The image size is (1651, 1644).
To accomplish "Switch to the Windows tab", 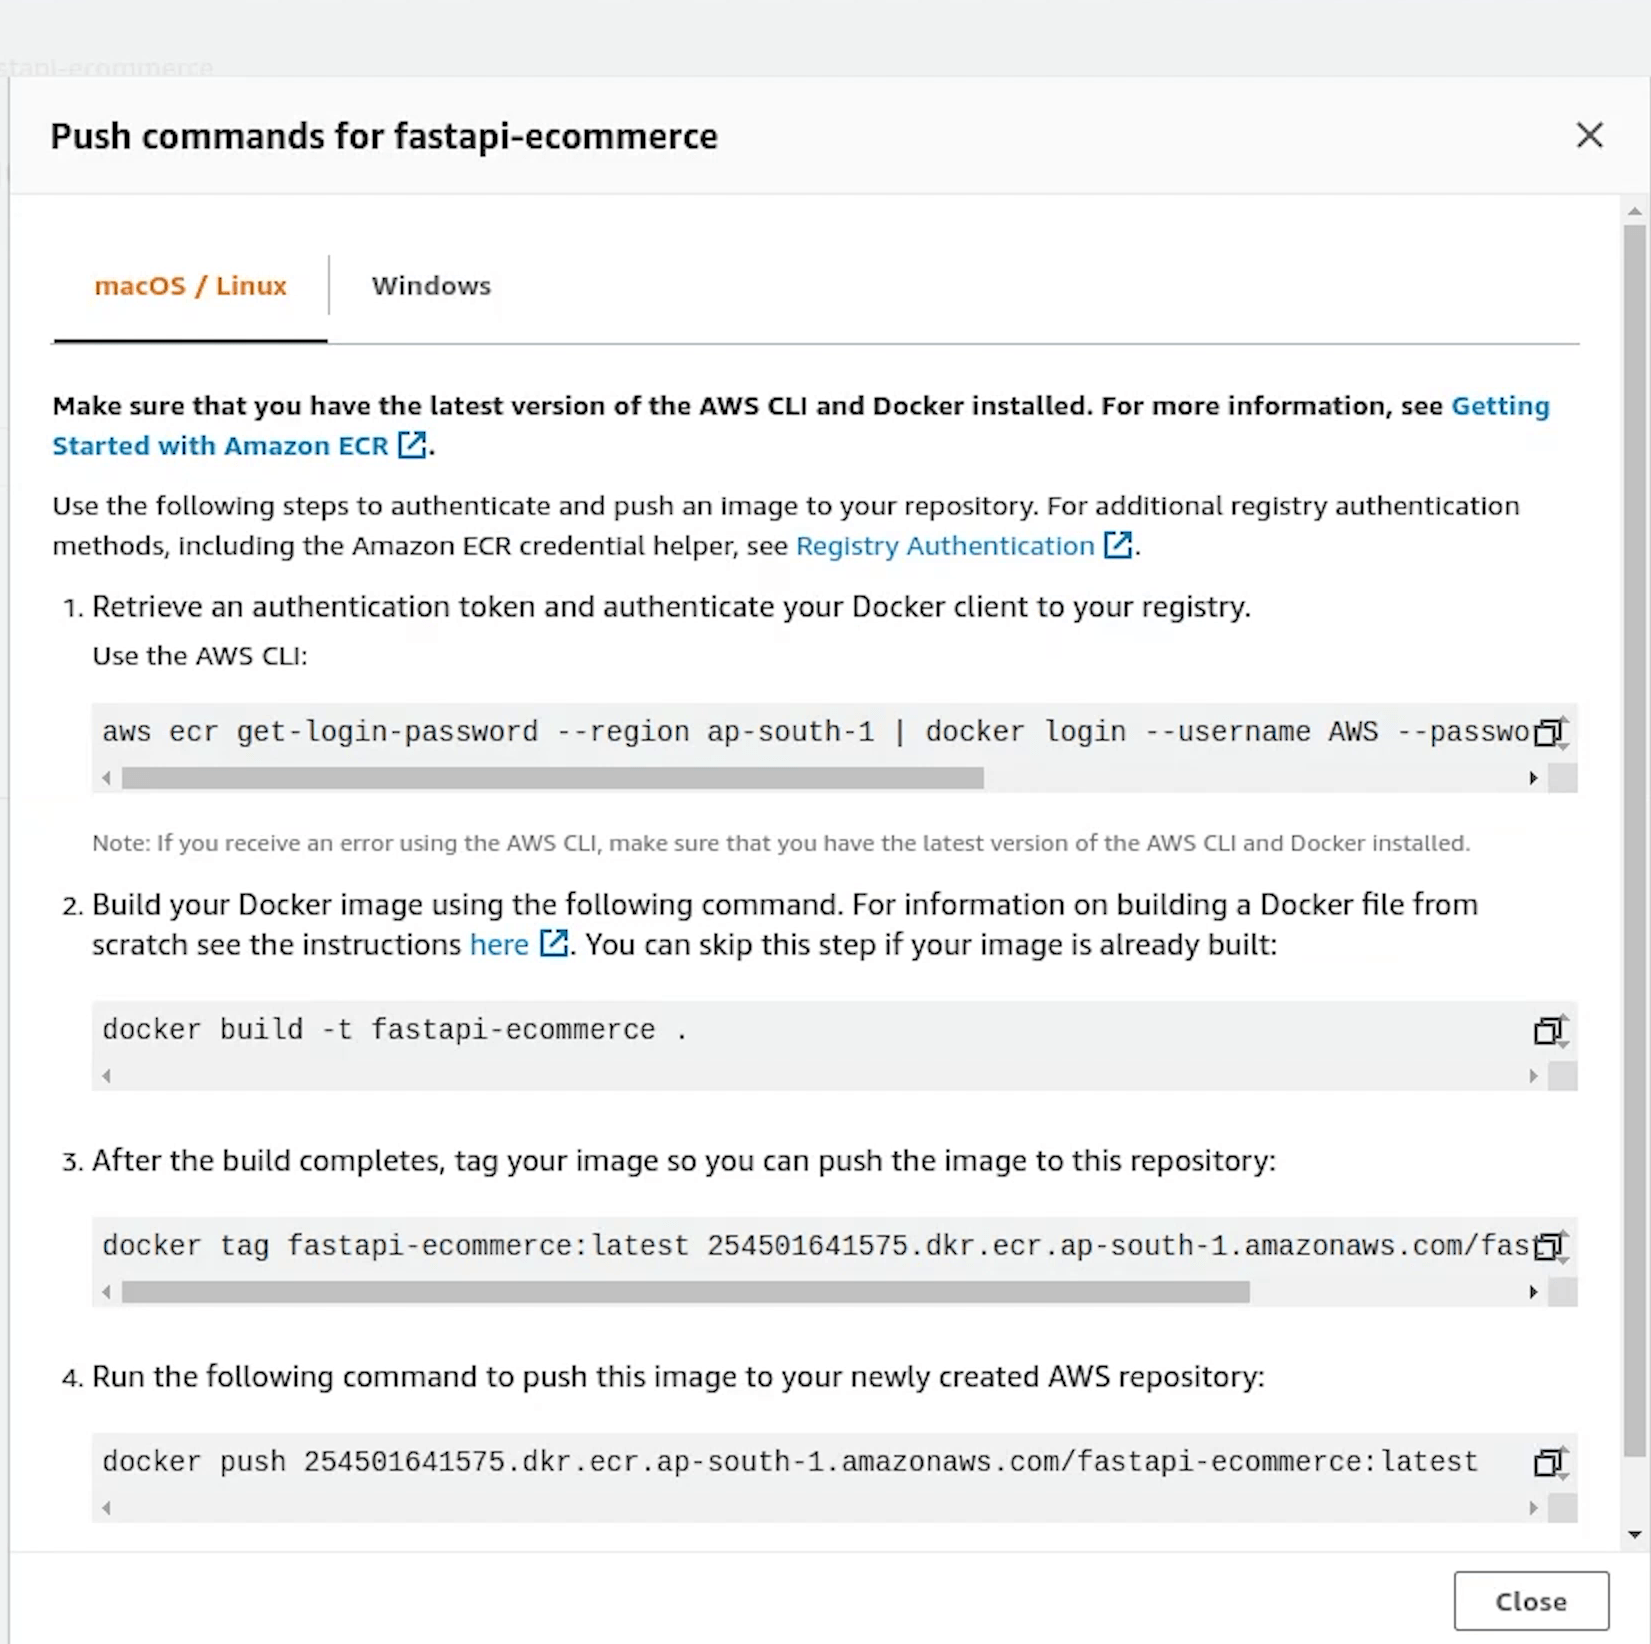I will pyautogui.click(x=431, y=286).
